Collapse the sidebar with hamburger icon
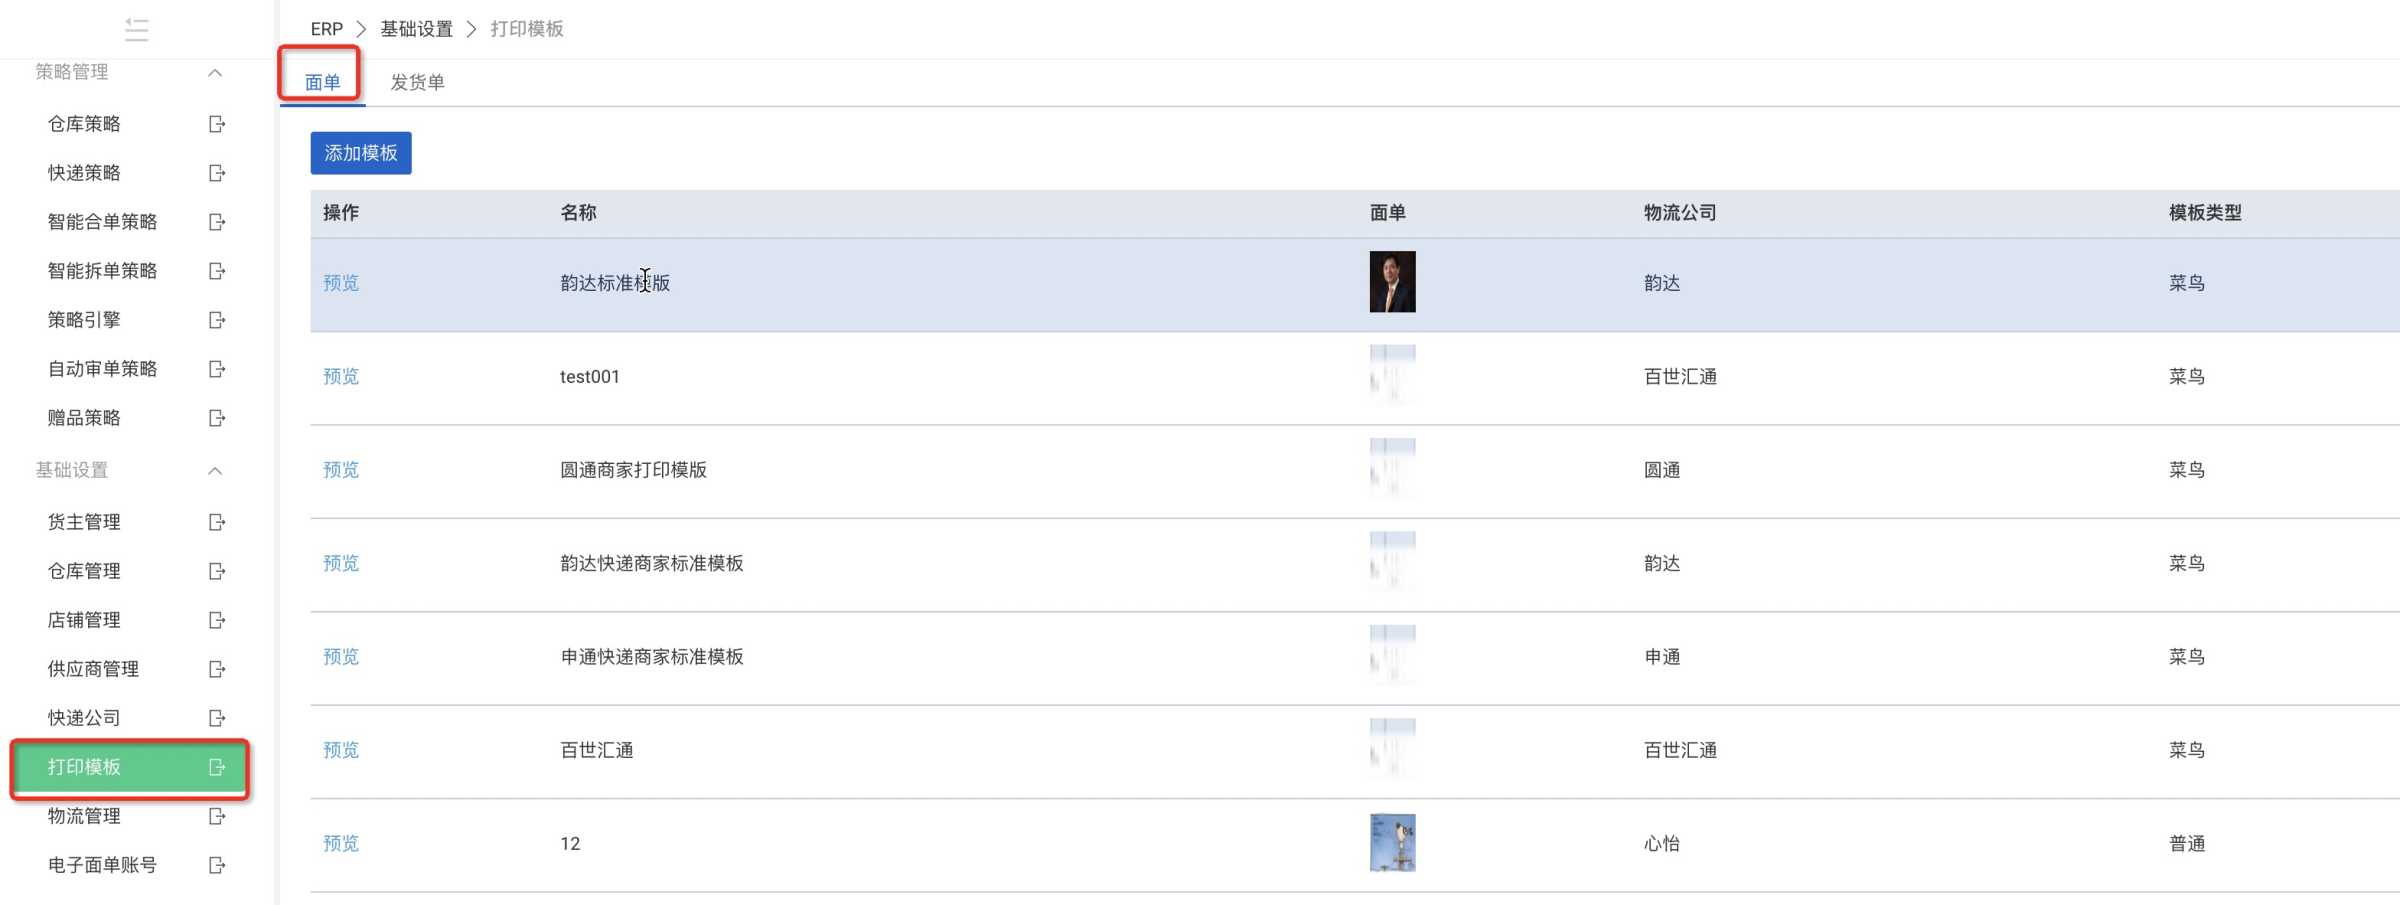The width and height of the screenshot is (2400, 905). [x=137, y=30]
